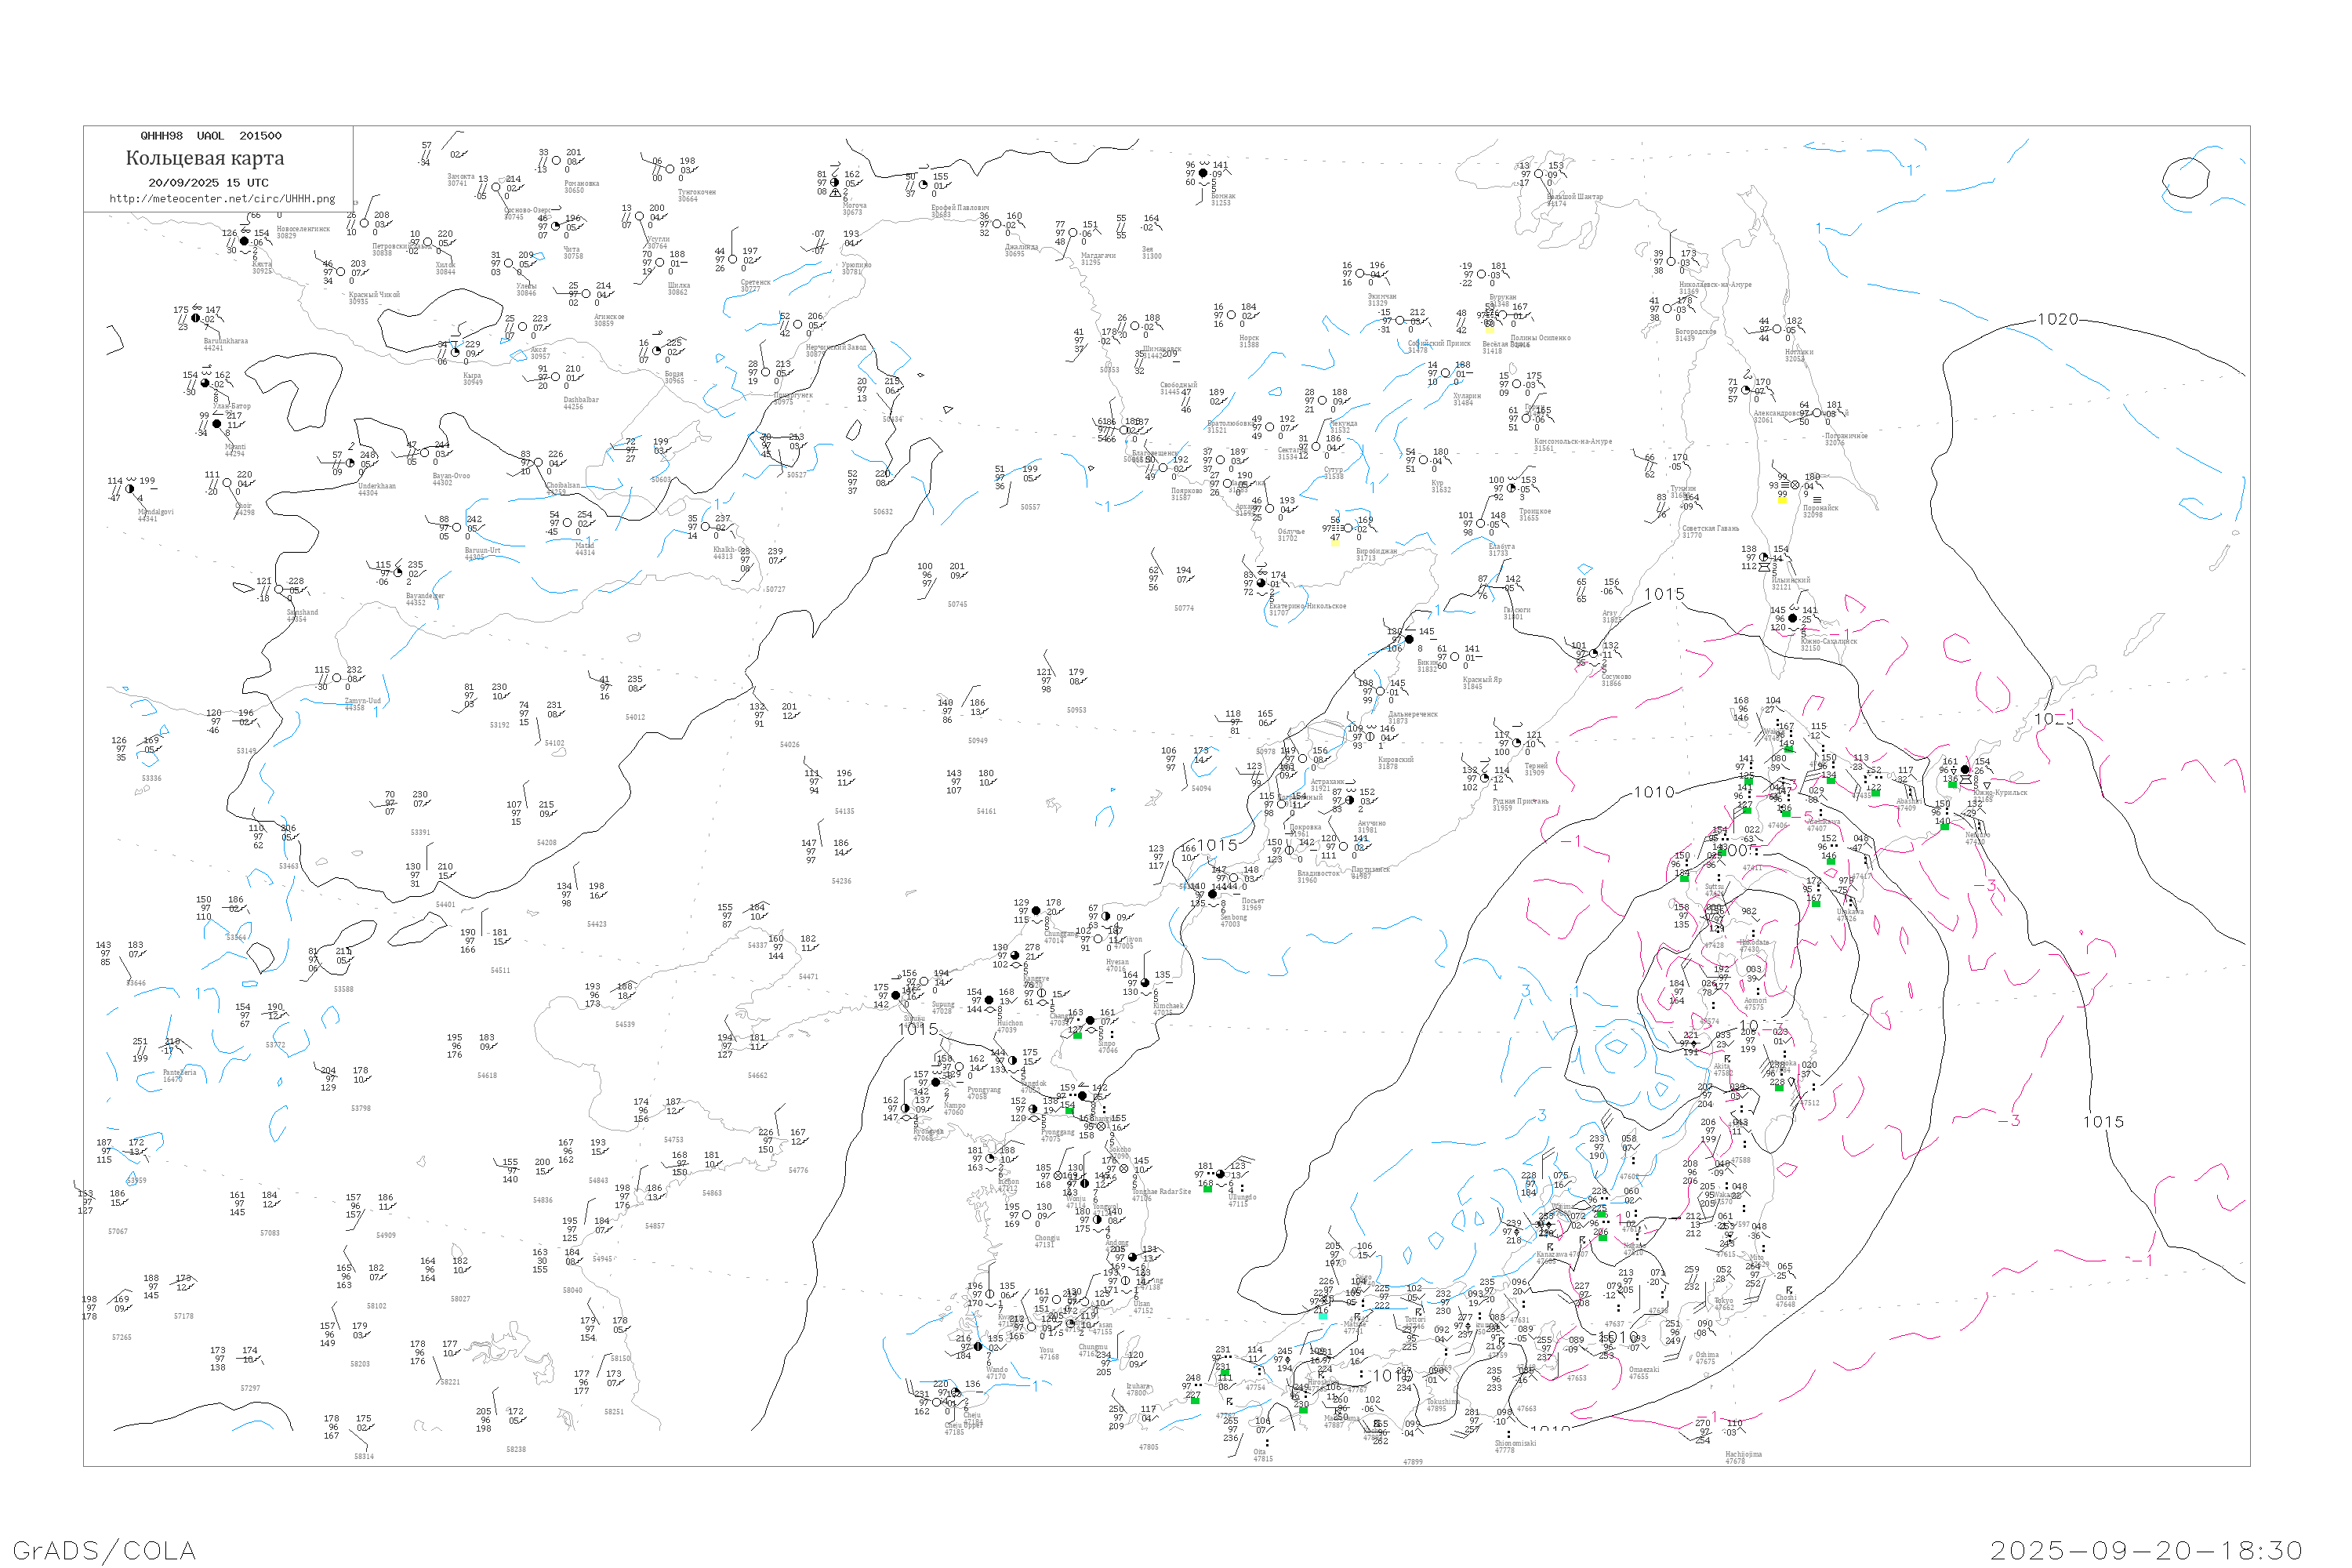
Task: Click the Кяхта filled station circle
Action: click(244, 241)
